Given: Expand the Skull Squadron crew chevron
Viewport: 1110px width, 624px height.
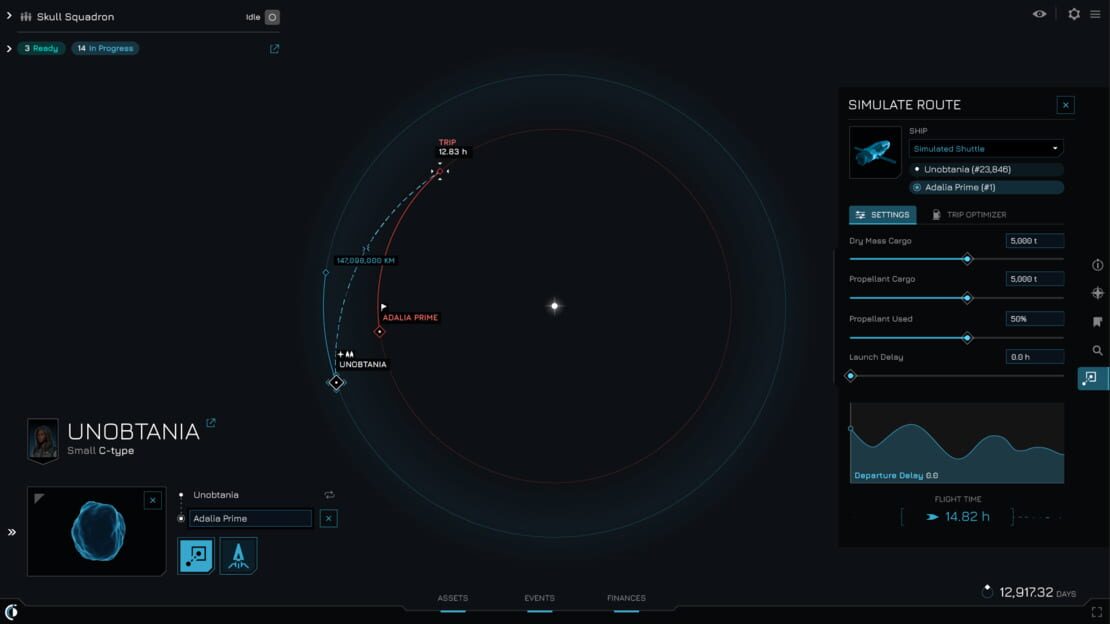Looking at the screenshot, I should (9, 16).
